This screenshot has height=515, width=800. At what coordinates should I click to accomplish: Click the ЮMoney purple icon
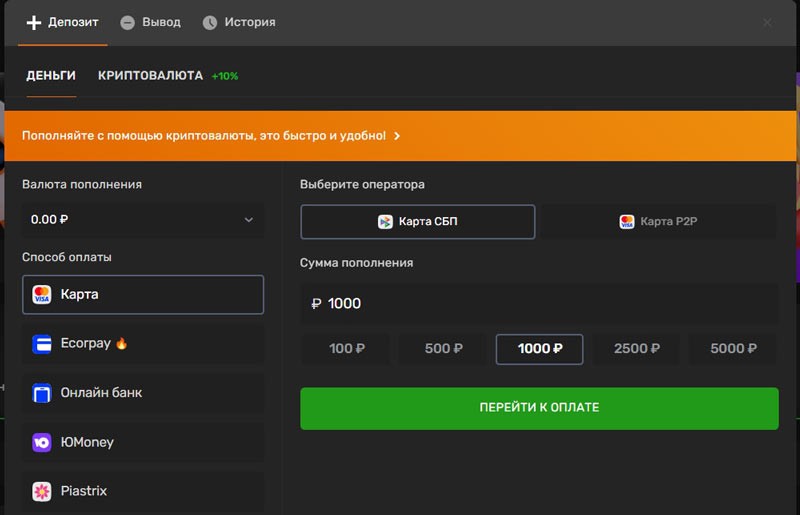click(42, 442)
